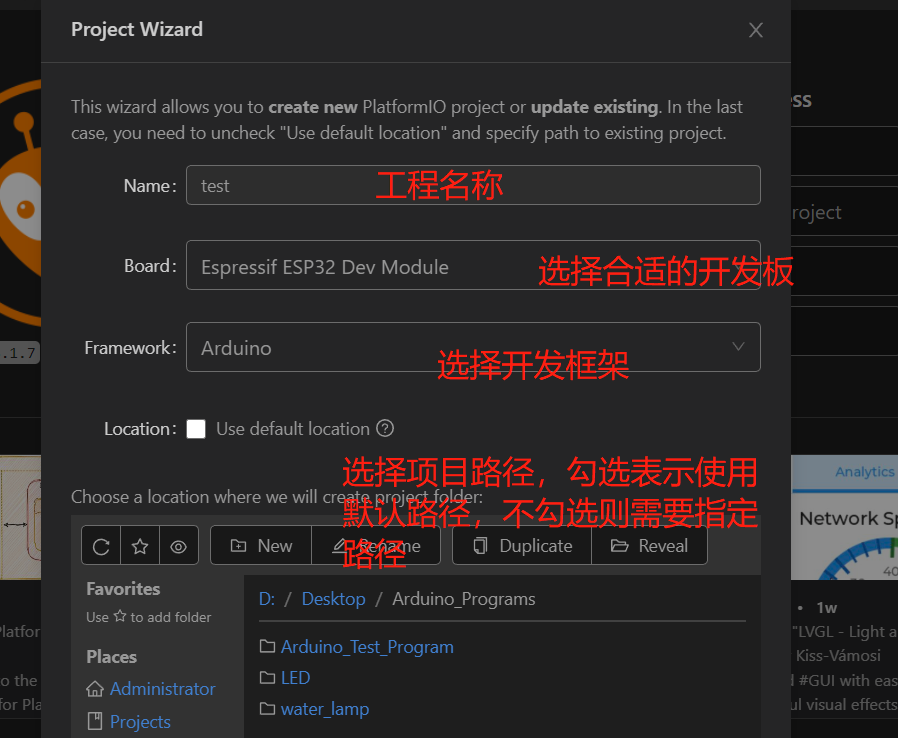Open the water_lamp folder
Image resolution: width=898 pixels, height=738 pixels.
pos(325,709)
